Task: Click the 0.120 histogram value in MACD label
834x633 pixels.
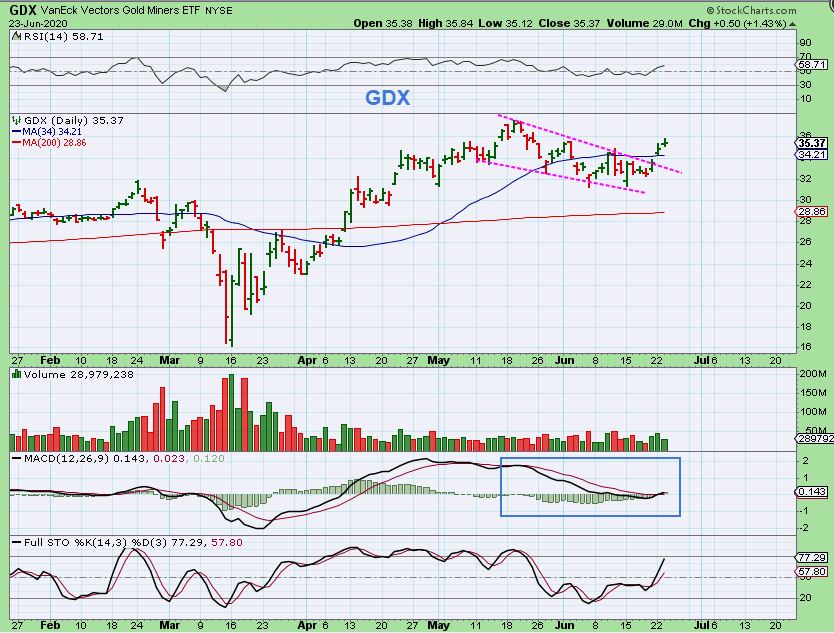Action: pyautogui.click(x=208, y=459)
